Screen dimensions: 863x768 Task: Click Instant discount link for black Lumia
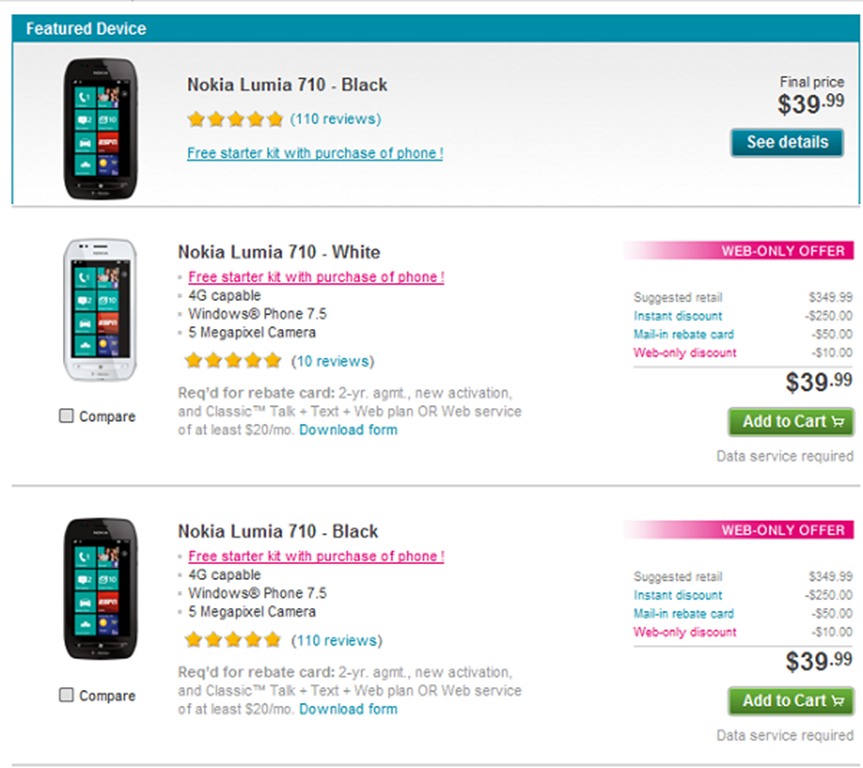tap(677, 595)
